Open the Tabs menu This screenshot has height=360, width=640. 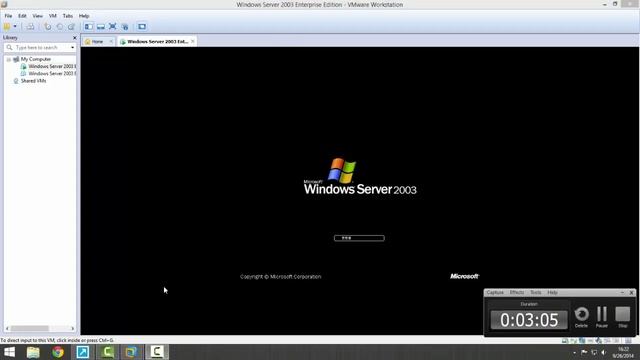tap(68, 16)
